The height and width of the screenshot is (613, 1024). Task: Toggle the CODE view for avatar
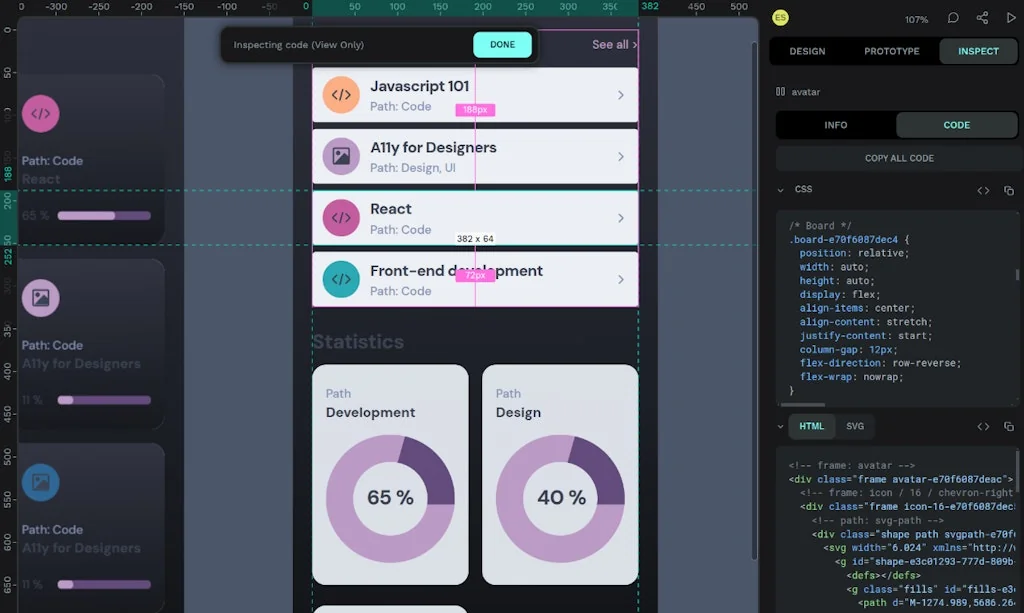click(956, 125)
